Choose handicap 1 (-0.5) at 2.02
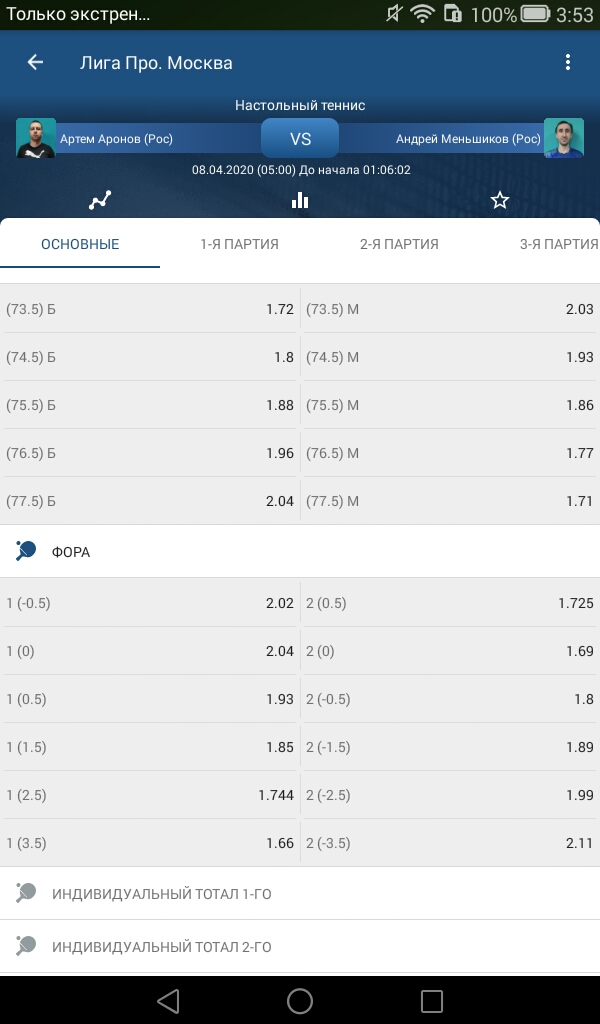Viewport: 600px width, 1024px height. coord(150,603)
